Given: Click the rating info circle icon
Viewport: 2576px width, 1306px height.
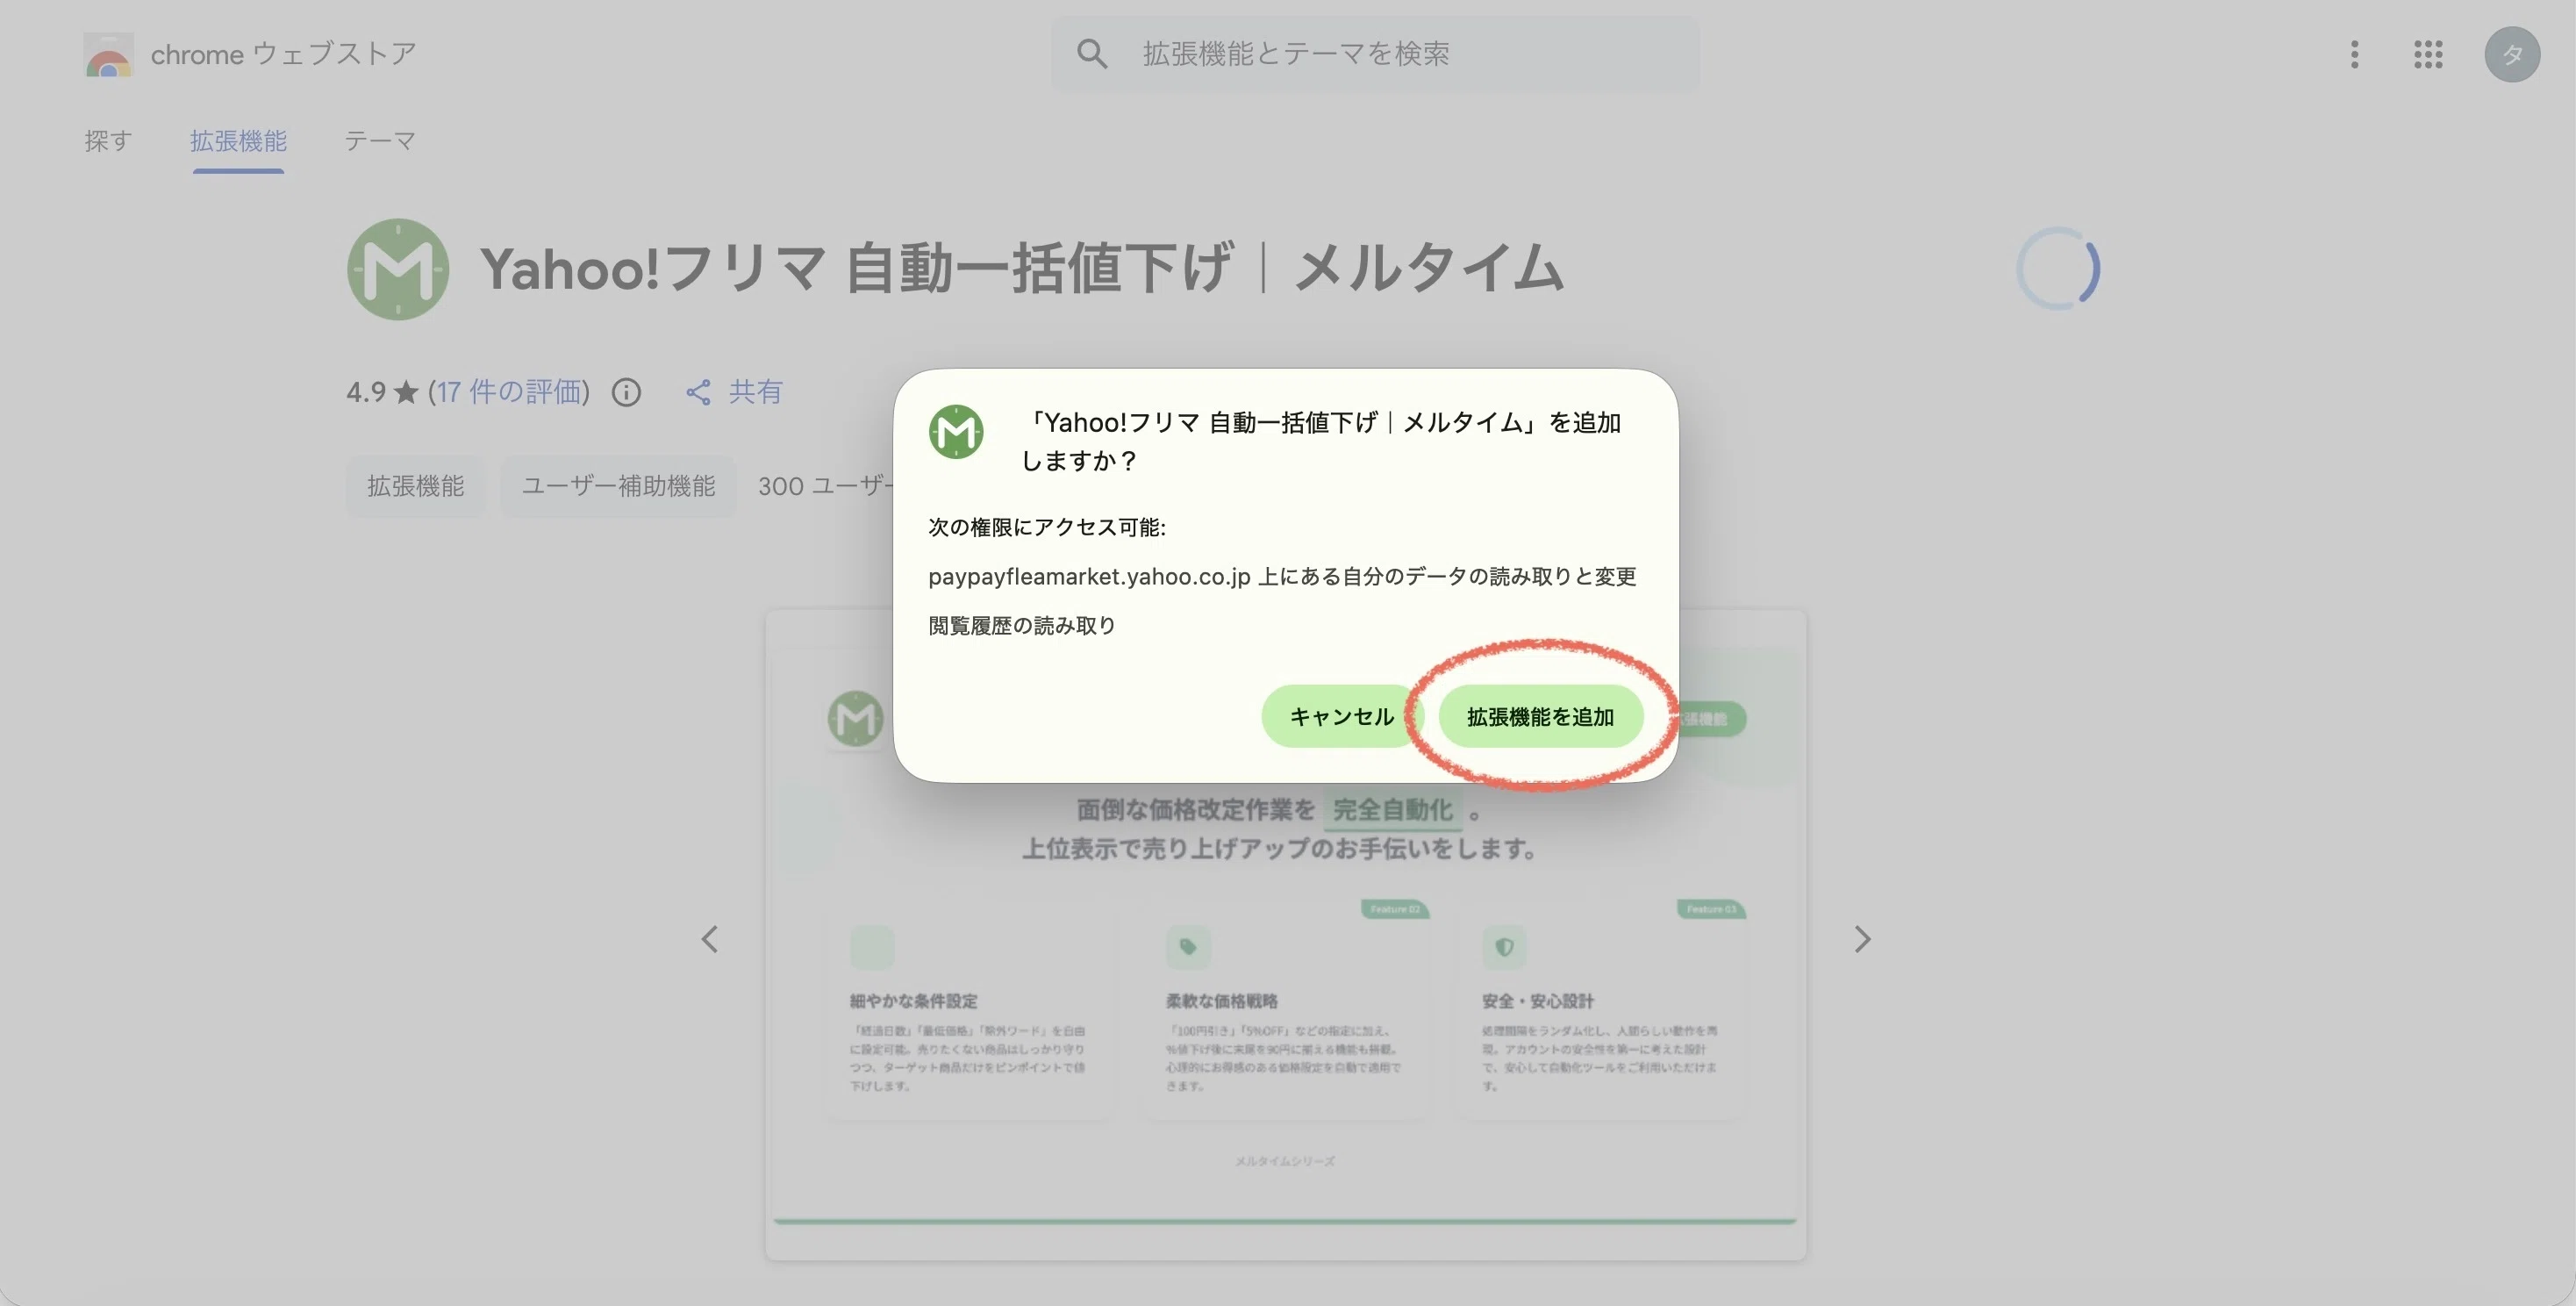Looking at the screenshot, I should coord(627,392).
